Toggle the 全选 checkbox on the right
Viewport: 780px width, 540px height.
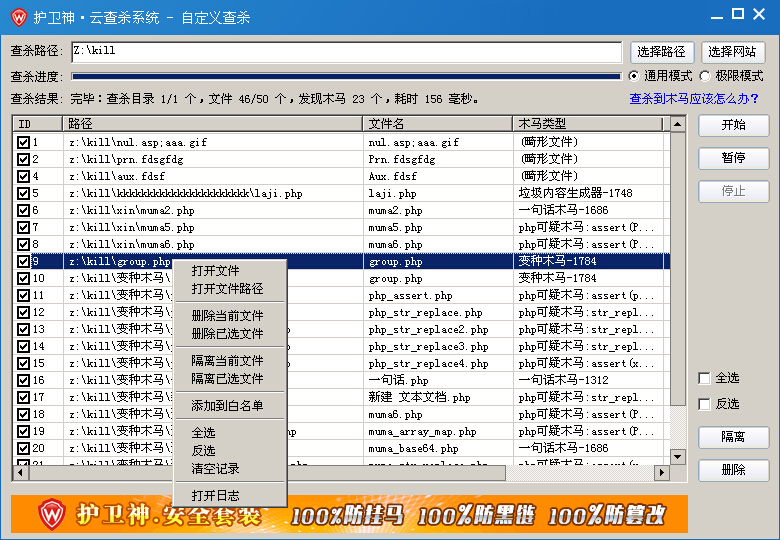coord(704,378)
